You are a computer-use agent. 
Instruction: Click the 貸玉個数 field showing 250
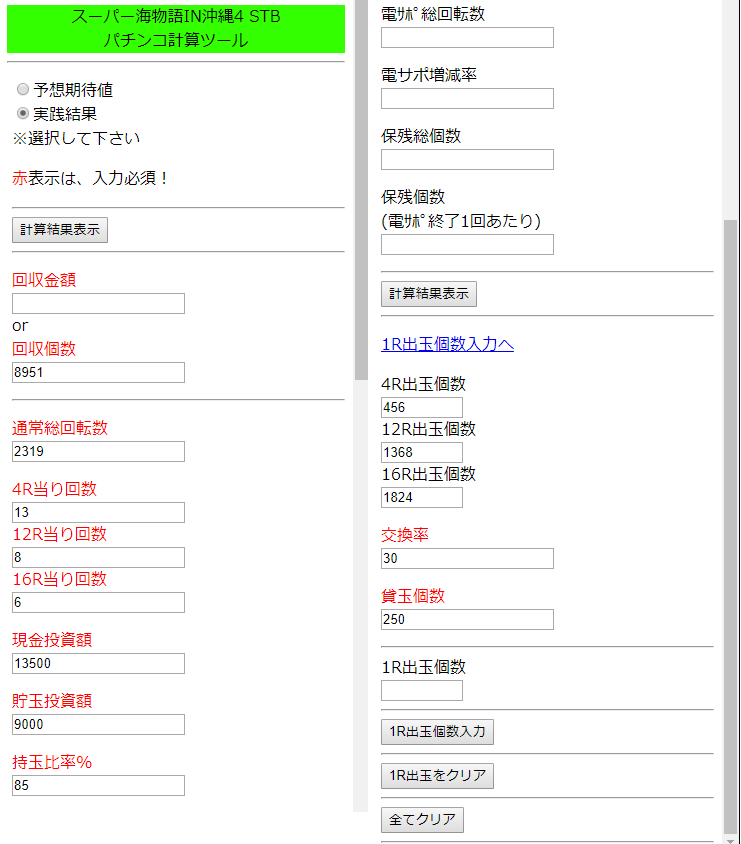tap(467, 620)
